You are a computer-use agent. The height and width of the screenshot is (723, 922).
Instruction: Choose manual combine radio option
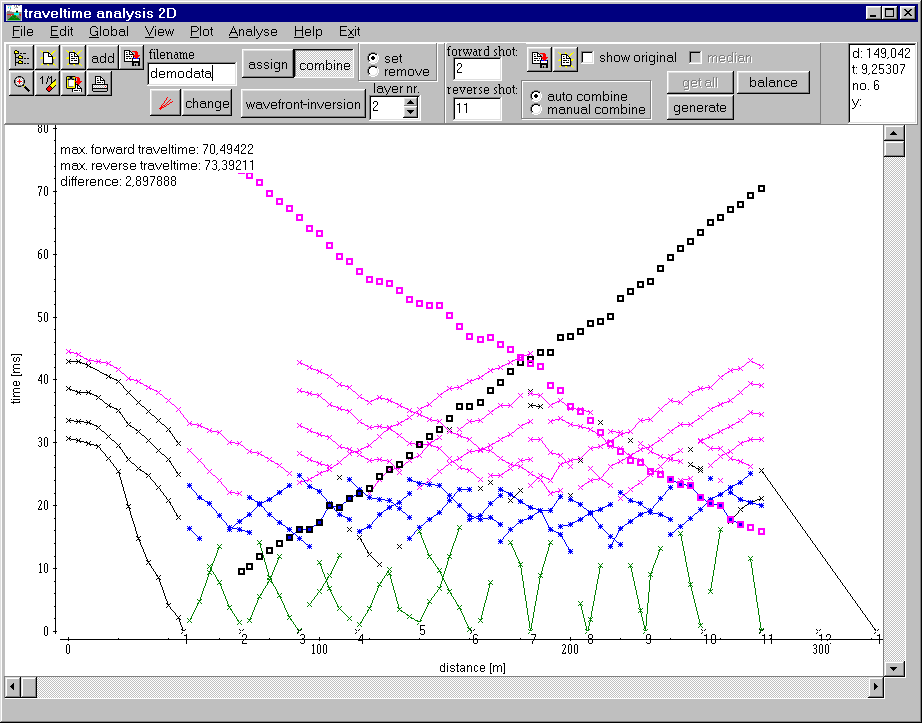pyautogui.click(x=537, y=109)
